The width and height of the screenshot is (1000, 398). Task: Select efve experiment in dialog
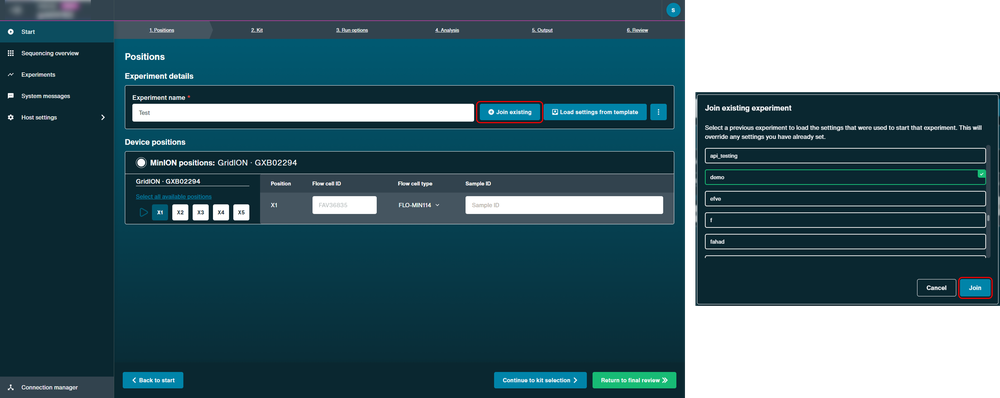click(846, 198)
